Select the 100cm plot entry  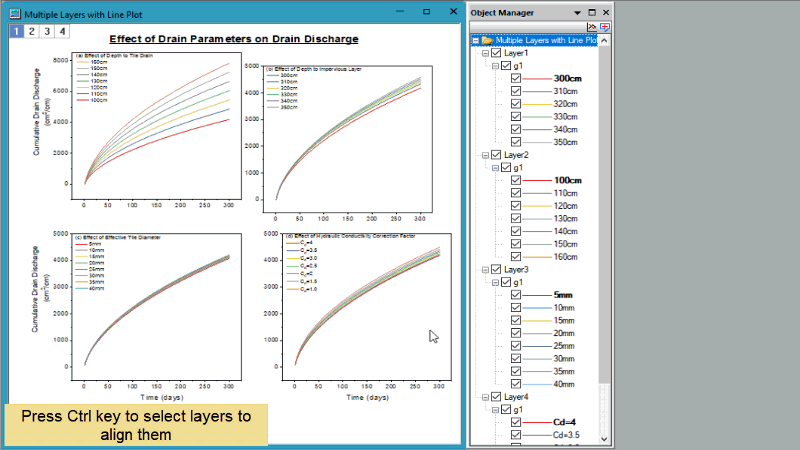567,180
